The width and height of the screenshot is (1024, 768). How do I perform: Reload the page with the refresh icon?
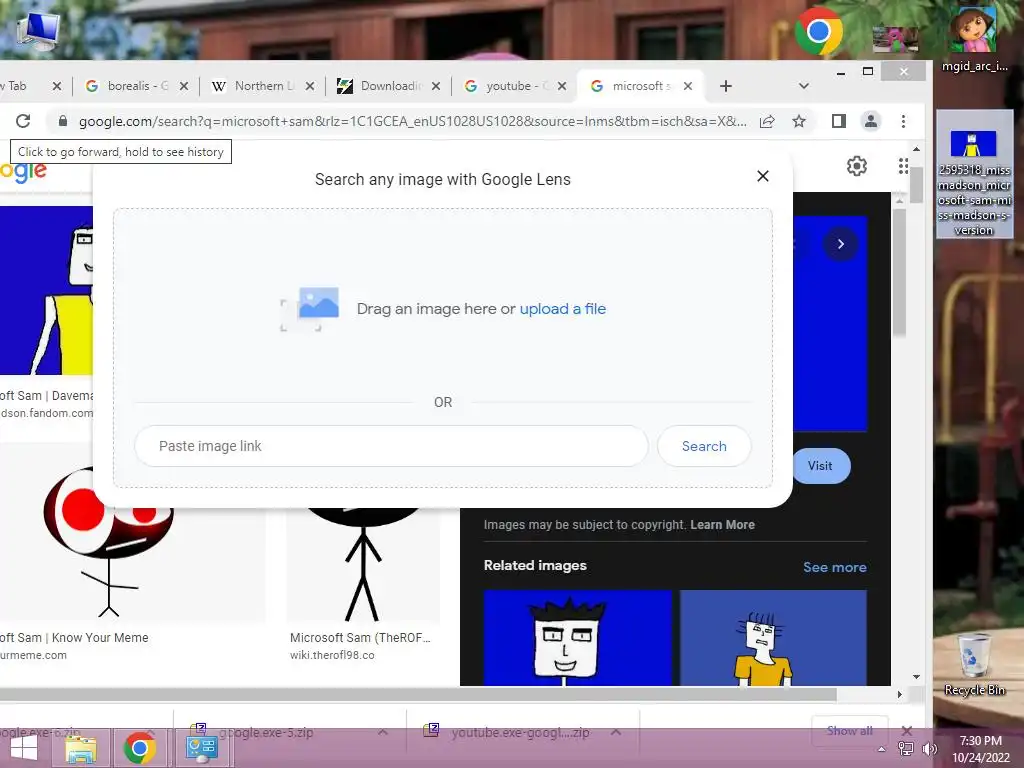[23, 121]
